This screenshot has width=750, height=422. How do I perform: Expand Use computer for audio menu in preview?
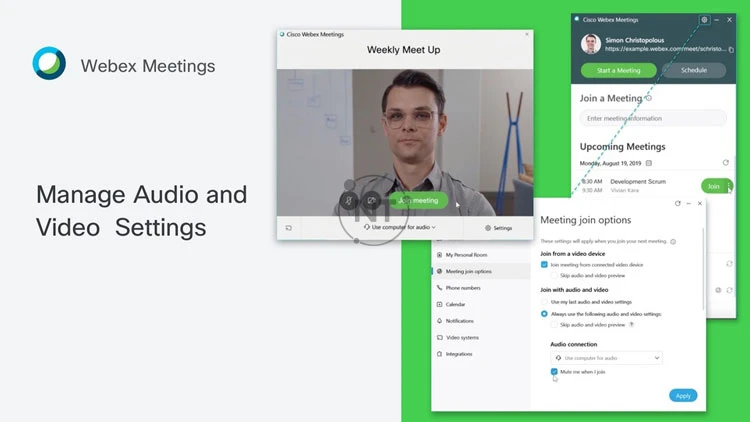point(401,228)
